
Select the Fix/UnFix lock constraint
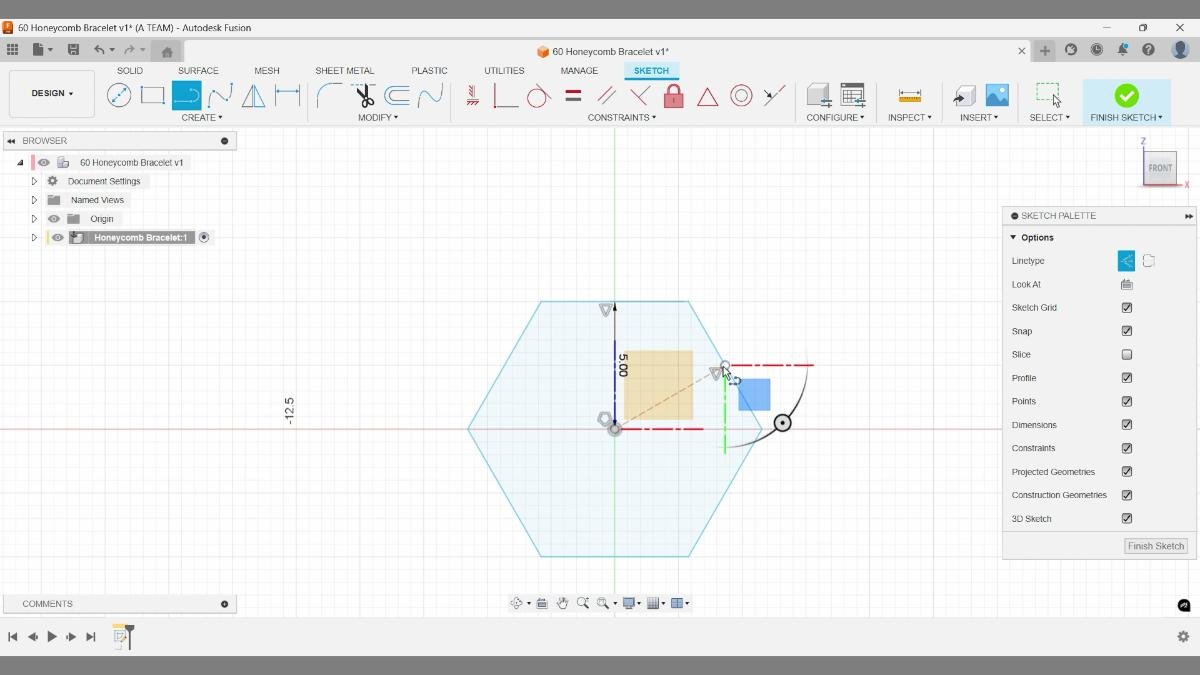672,97
